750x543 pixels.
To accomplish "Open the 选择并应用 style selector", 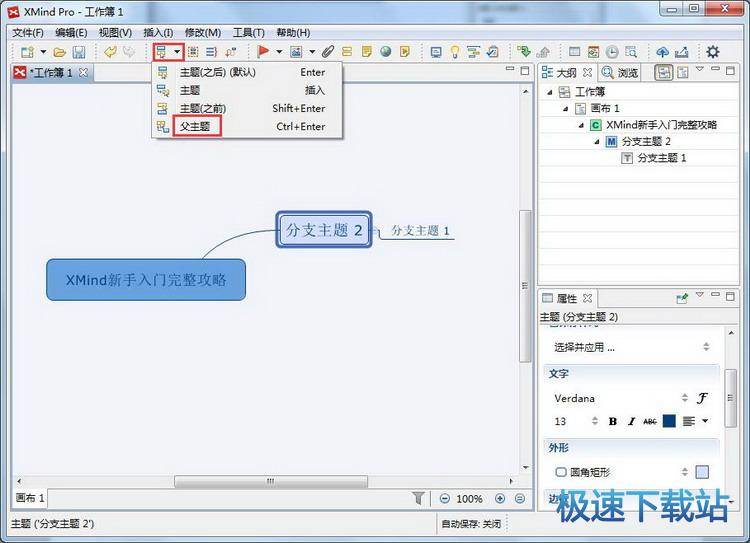I will 631,347.
